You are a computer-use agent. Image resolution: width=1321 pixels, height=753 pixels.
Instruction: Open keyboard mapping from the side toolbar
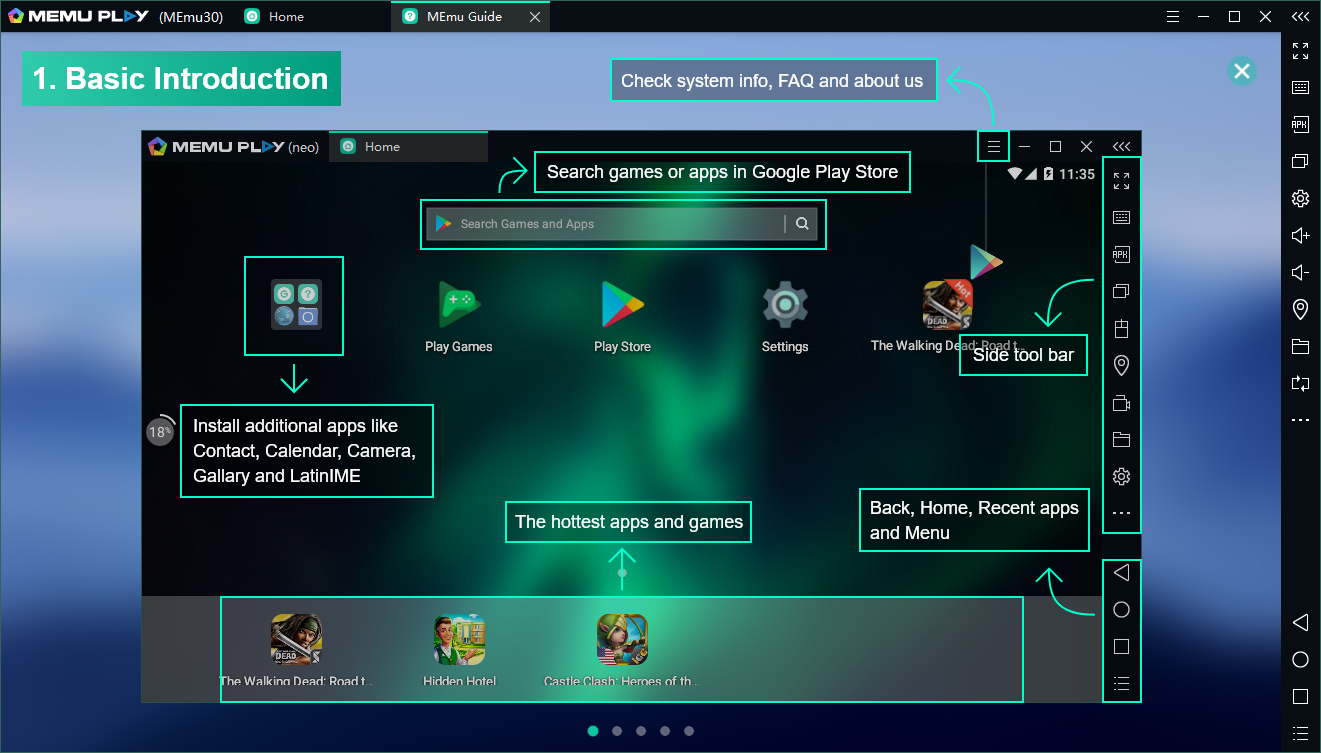[x=1300, y=87]
